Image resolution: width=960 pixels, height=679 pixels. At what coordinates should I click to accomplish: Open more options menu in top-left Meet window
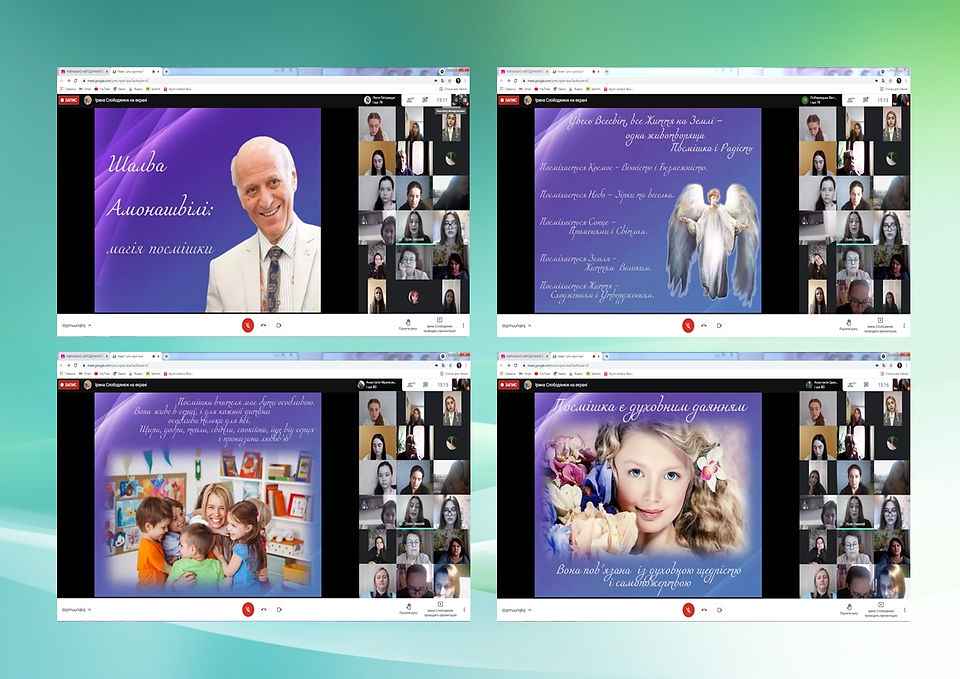[x=463, y=325]
